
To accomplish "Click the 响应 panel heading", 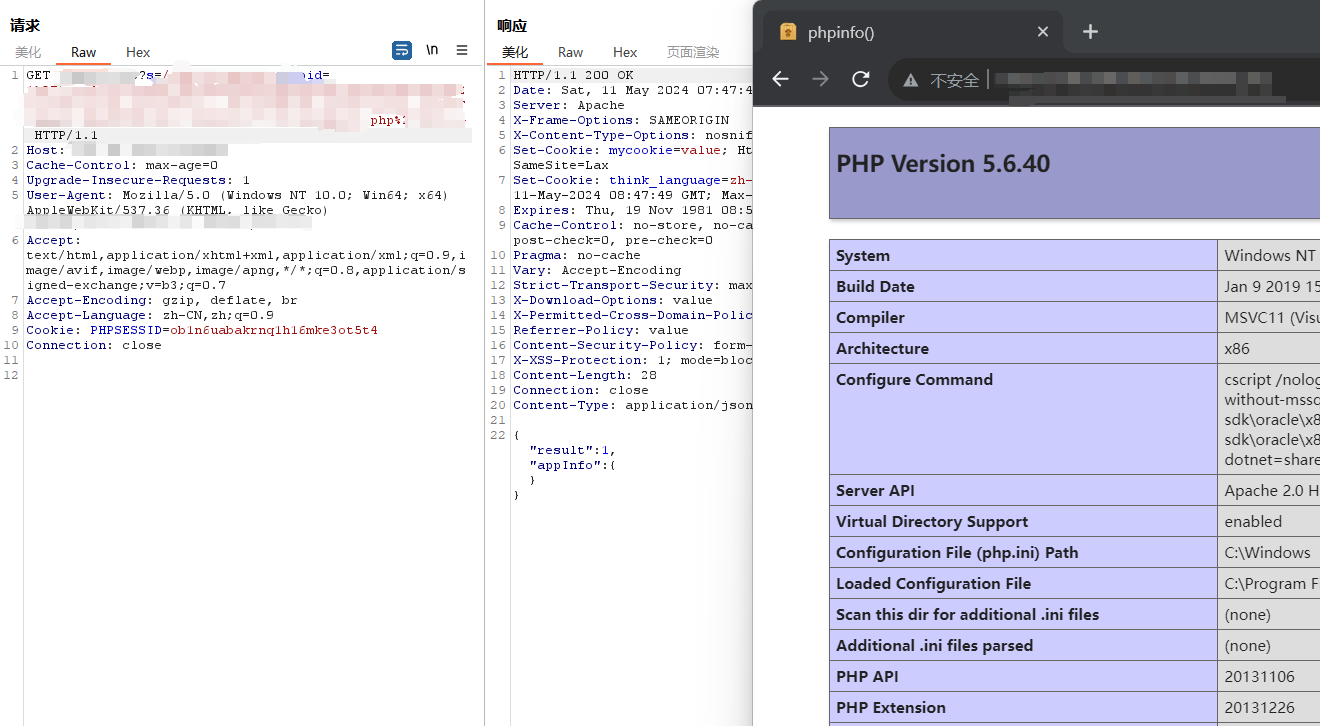I will coord(512,25).
